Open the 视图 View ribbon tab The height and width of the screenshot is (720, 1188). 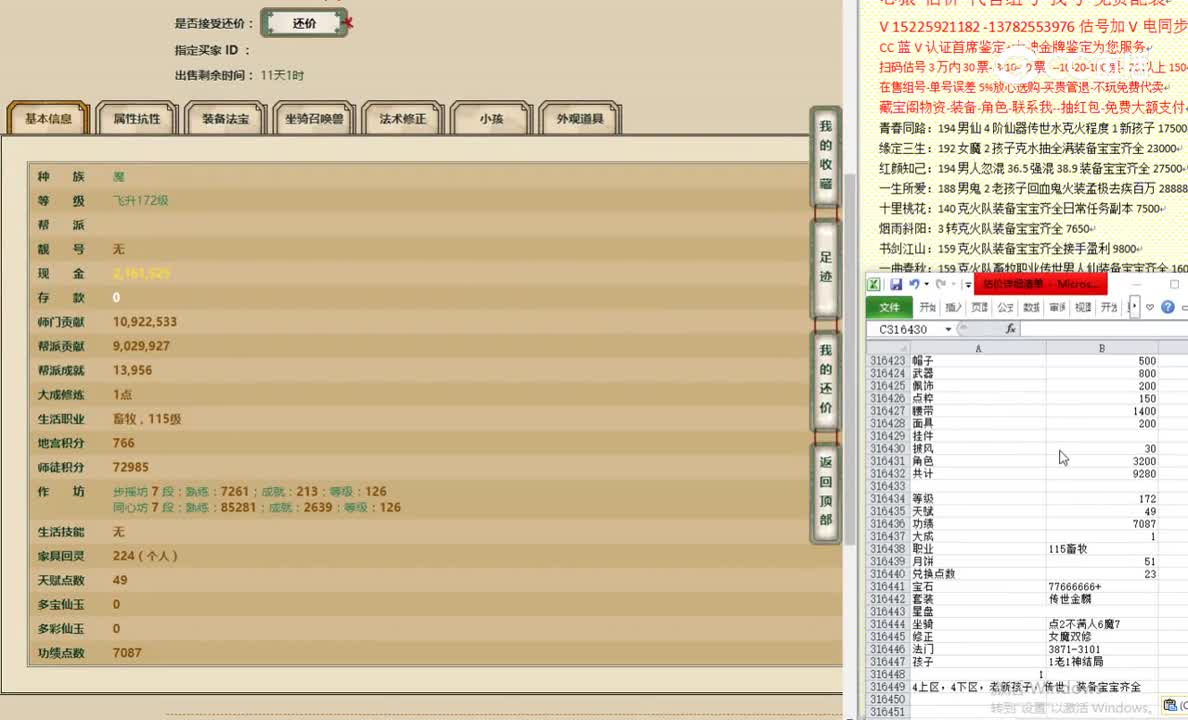tap(1083, 307)
